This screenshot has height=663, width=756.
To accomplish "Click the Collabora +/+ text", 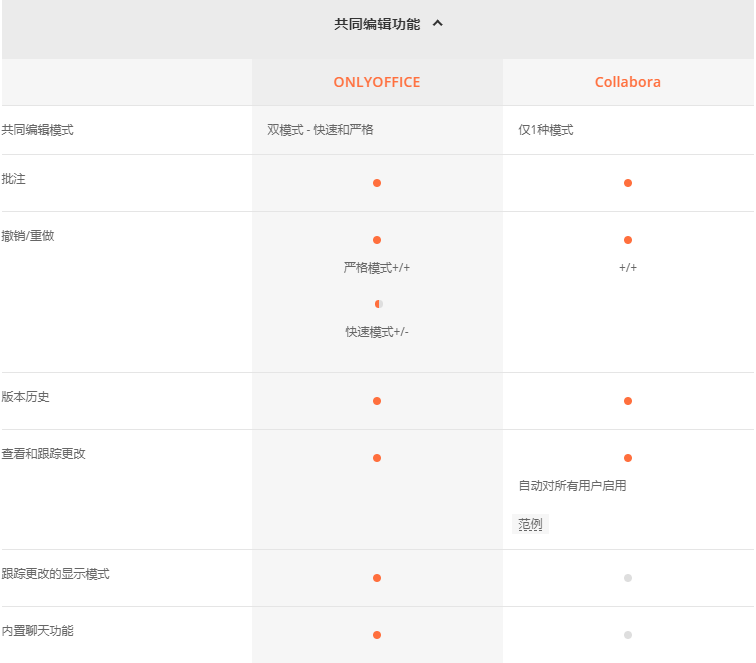I will tap(628, 268).
